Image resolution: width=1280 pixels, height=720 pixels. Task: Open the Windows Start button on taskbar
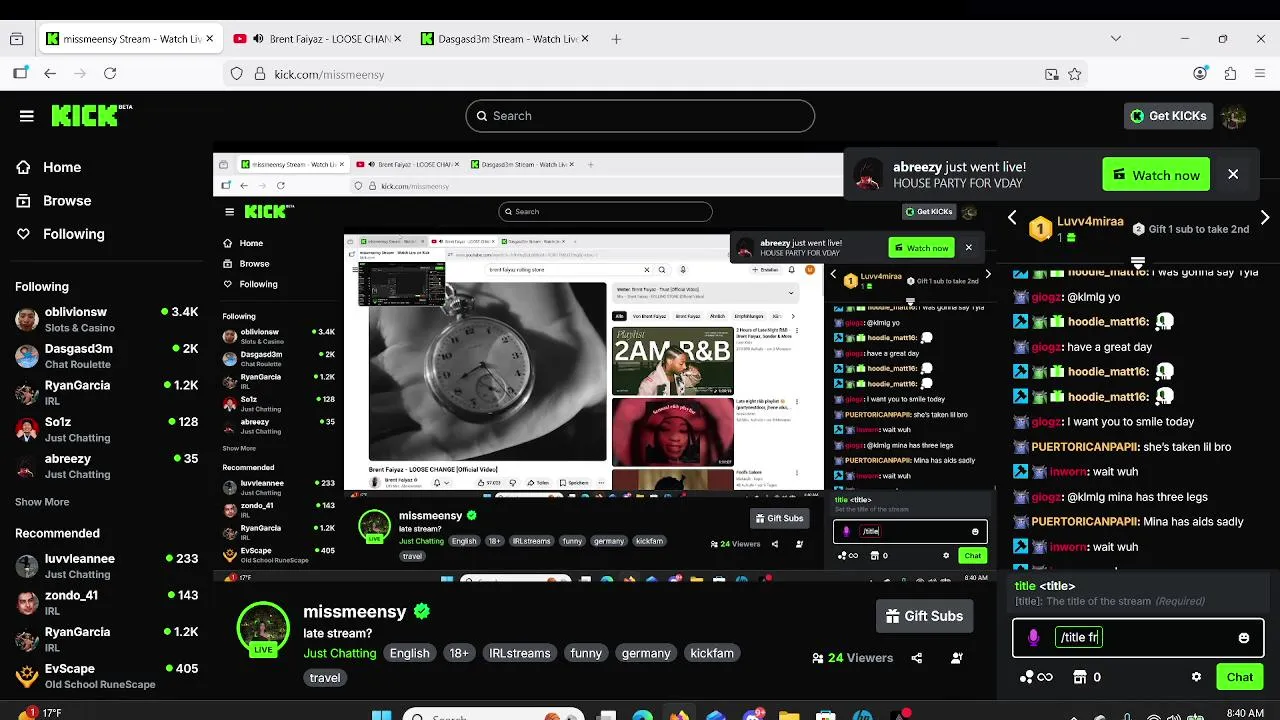[x=382, y=714]
